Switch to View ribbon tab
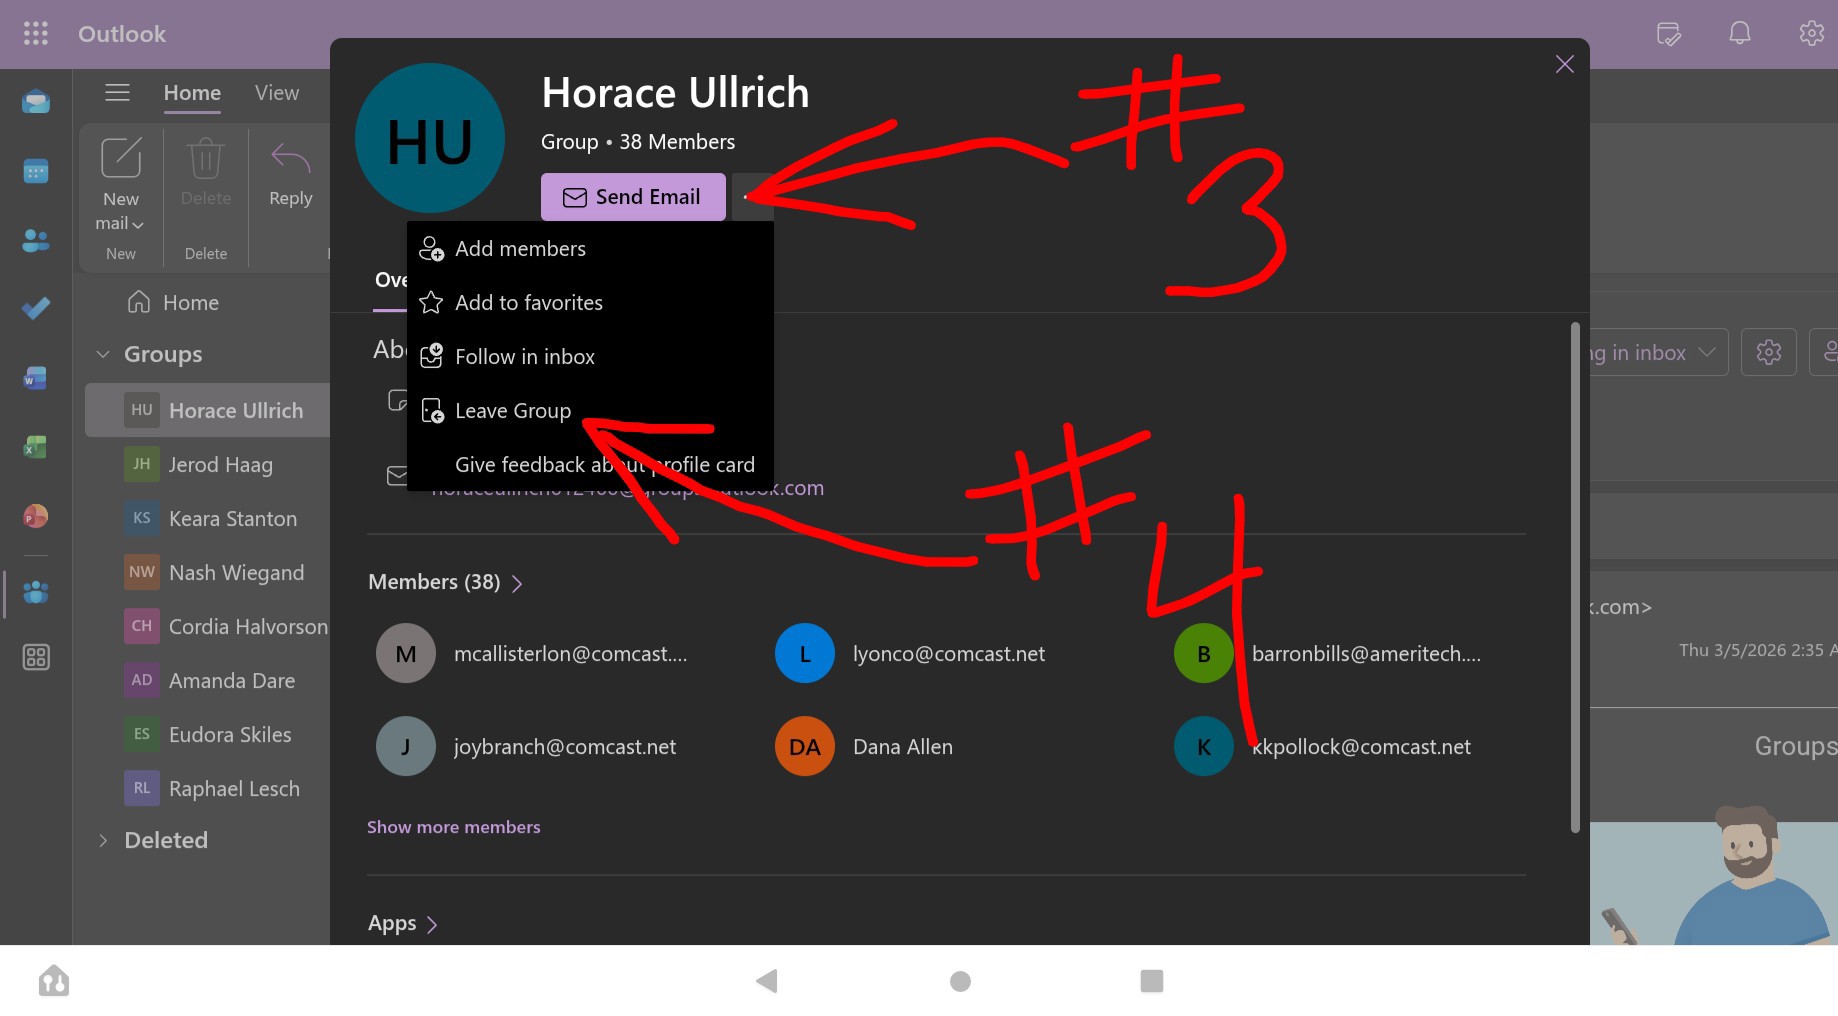The image size is (1838, 1016). (x=277, y=93)
